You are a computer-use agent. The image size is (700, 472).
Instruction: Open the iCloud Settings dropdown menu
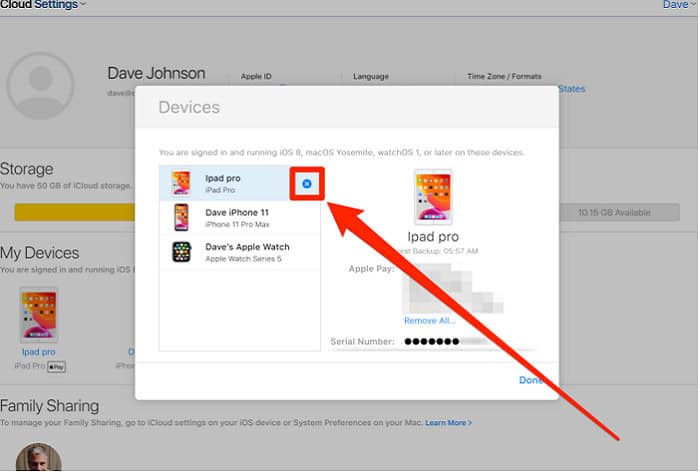point(43,5)
